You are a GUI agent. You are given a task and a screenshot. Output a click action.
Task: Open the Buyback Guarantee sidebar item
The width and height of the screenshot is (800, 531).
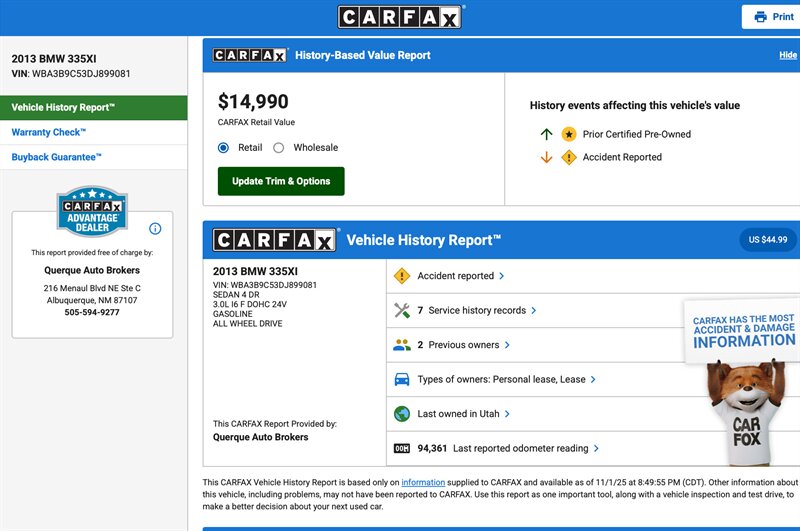pos(57,157)
